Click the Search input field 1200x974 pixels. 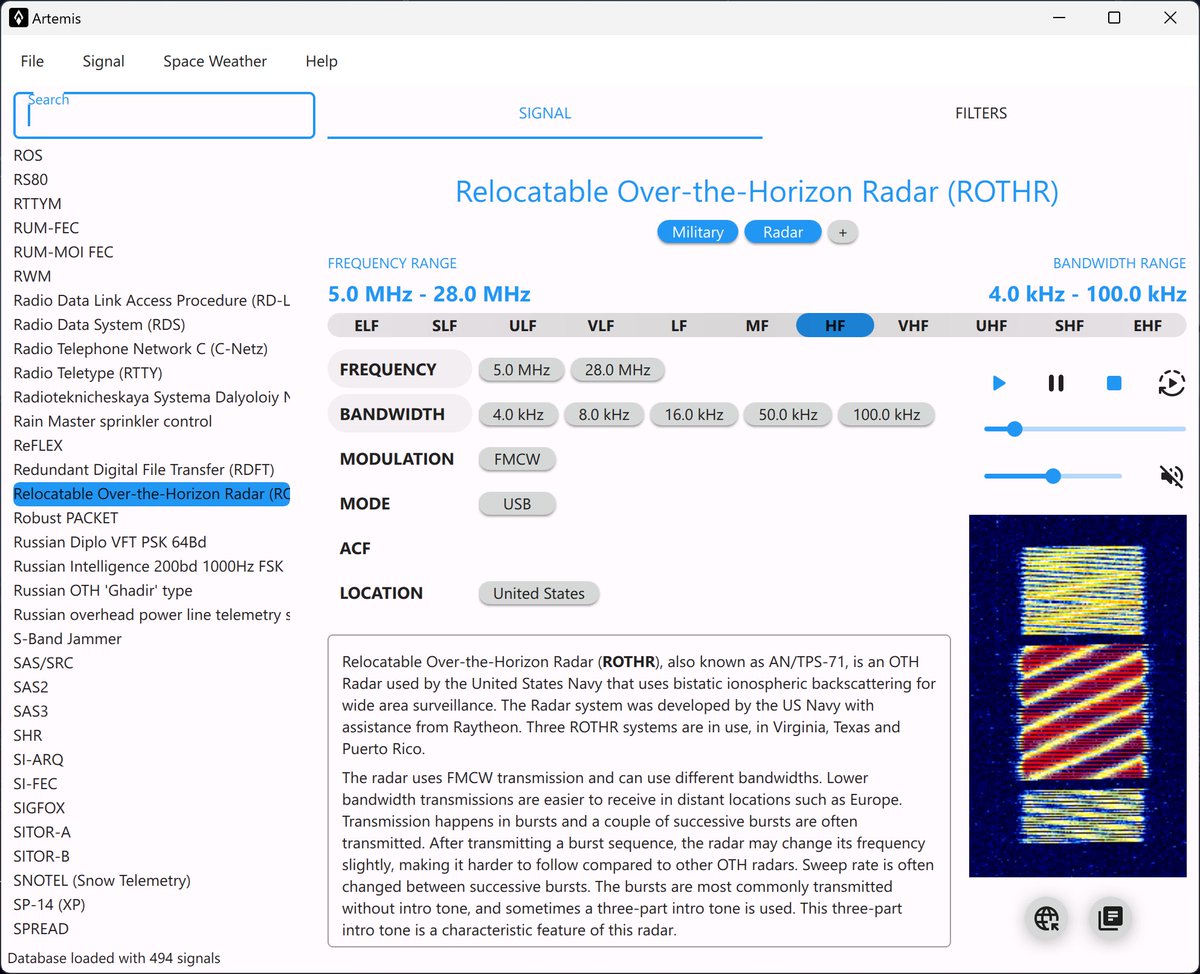click(x=164, y=116)
